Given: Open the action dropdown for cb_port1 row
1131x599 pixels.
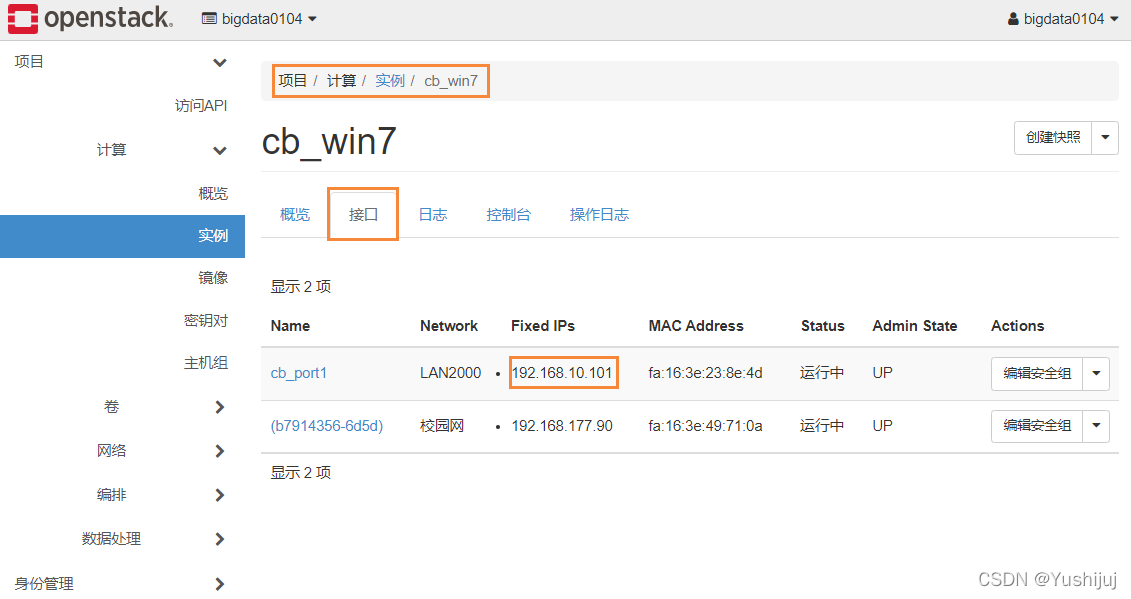Looking at the screenshot, I should pos(1096,374).
